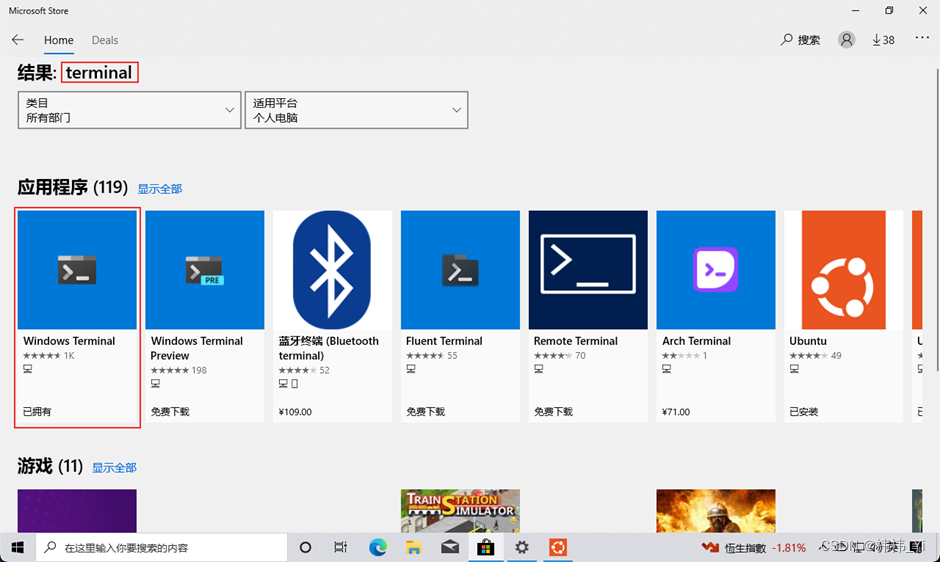
Task: Launch Microsoft Edge from the taskbar
Action: pos(378,548)
